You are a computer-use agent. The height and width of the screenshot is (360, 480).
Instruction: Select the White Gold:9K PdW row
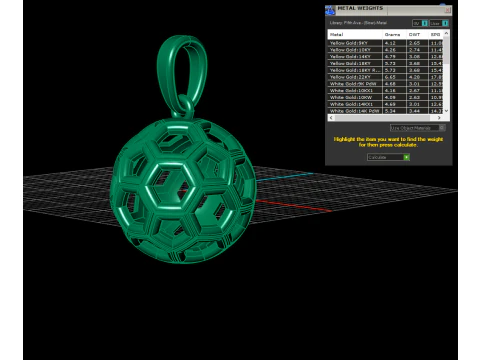pyautogui.click(x=386, y=84)
